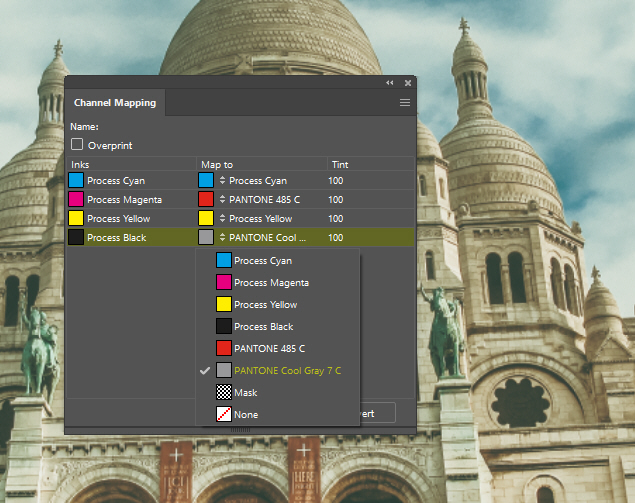Enable the Overprint checkbox
The image size is (635, 503).
(77, 145)
